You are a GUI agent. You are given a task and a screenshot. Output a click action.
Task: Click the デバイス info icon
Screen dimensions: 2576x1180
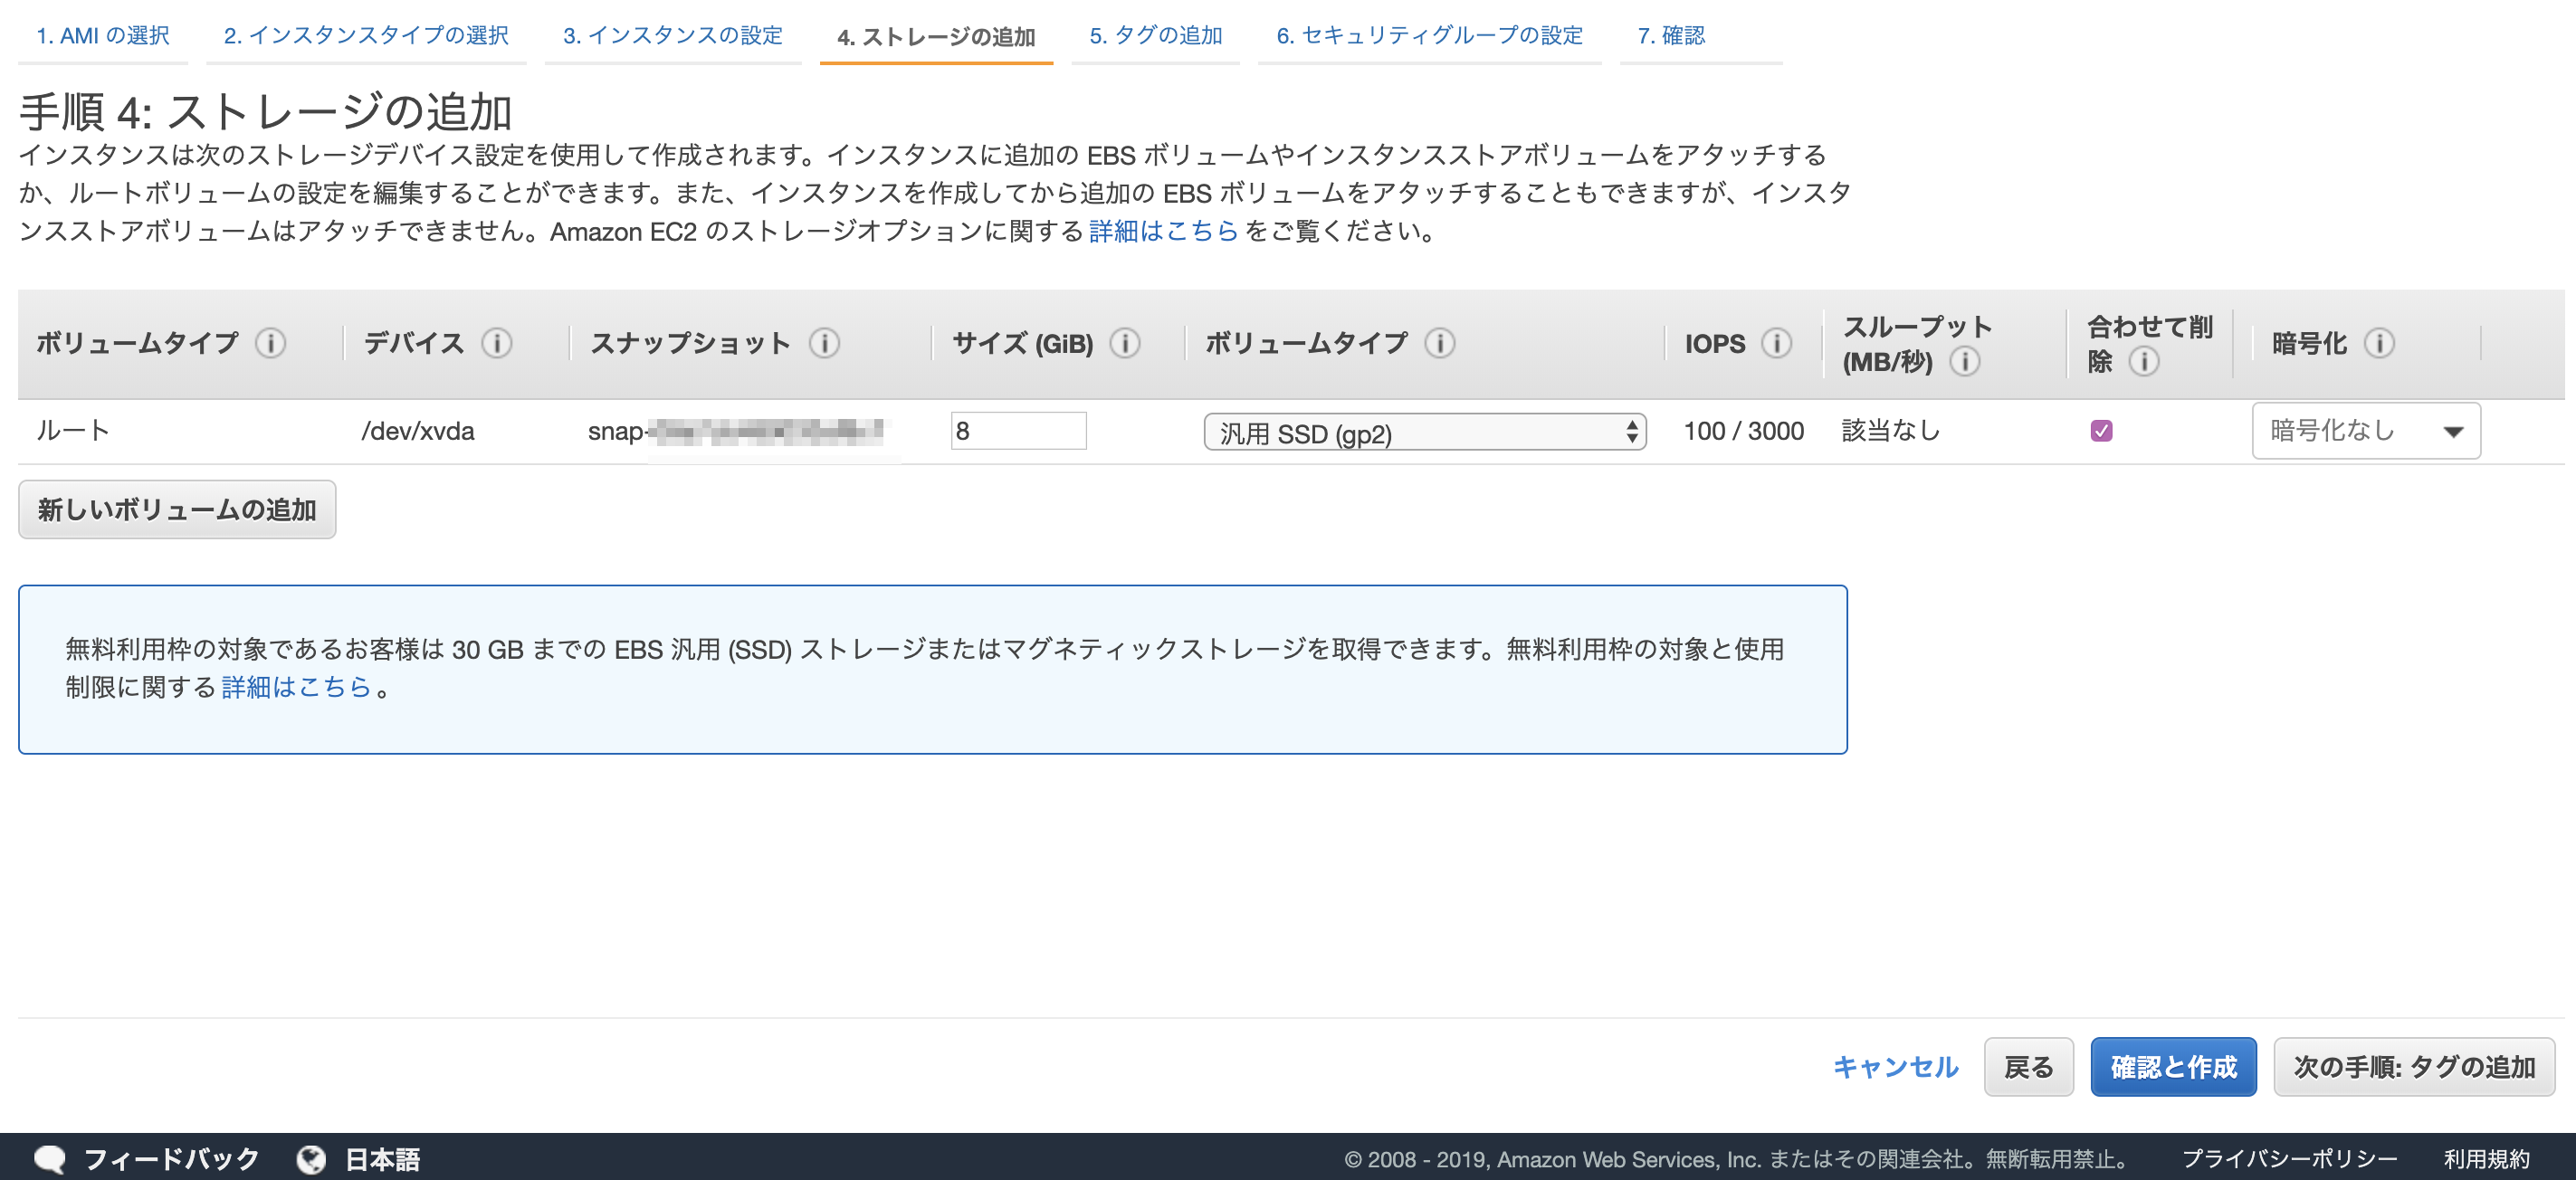point(497,343)
